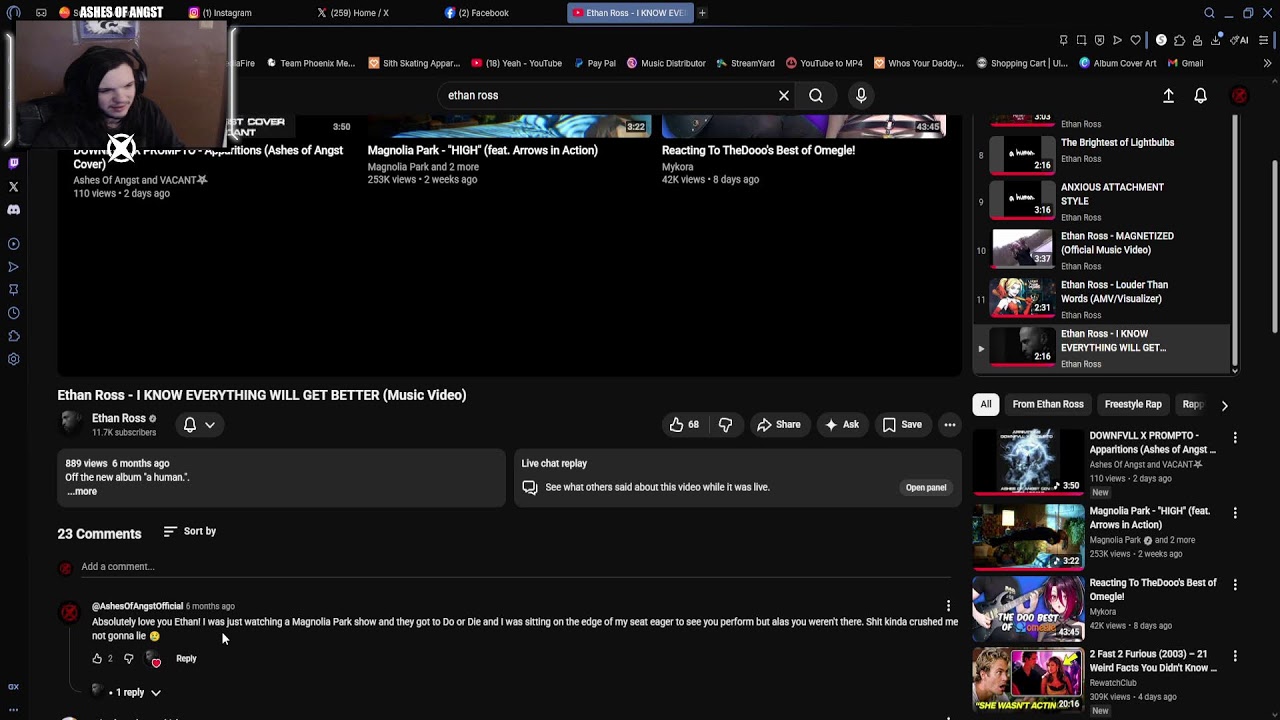Click the YouTube search magnifier button

pos(816,95)
